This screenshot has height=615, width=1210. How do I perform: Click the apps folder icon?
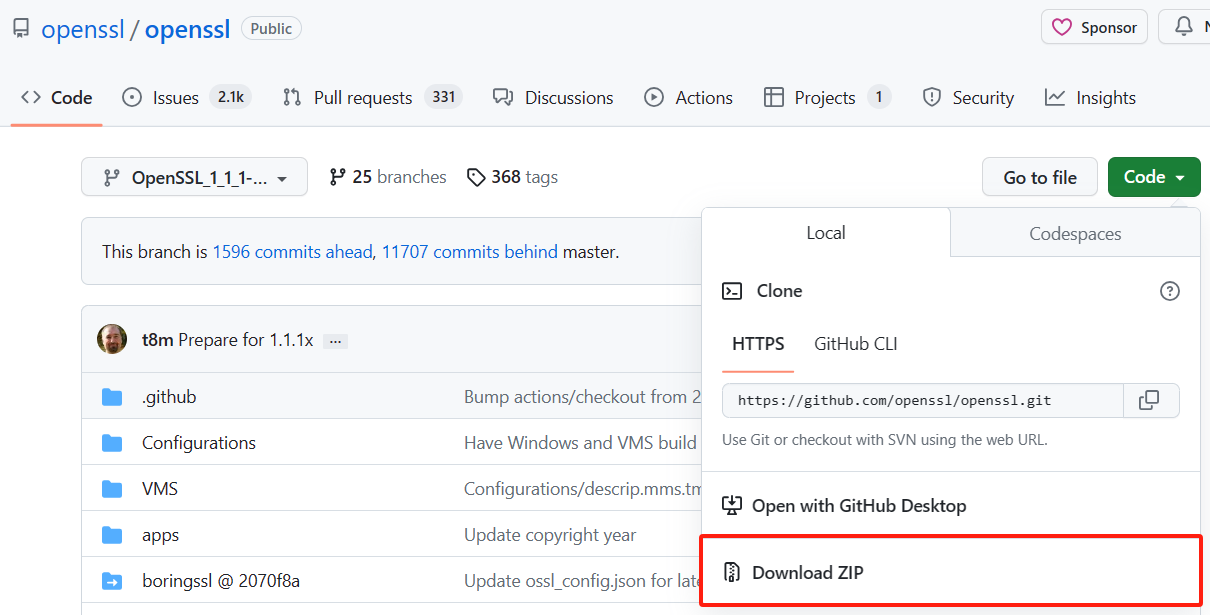[112, 535]
